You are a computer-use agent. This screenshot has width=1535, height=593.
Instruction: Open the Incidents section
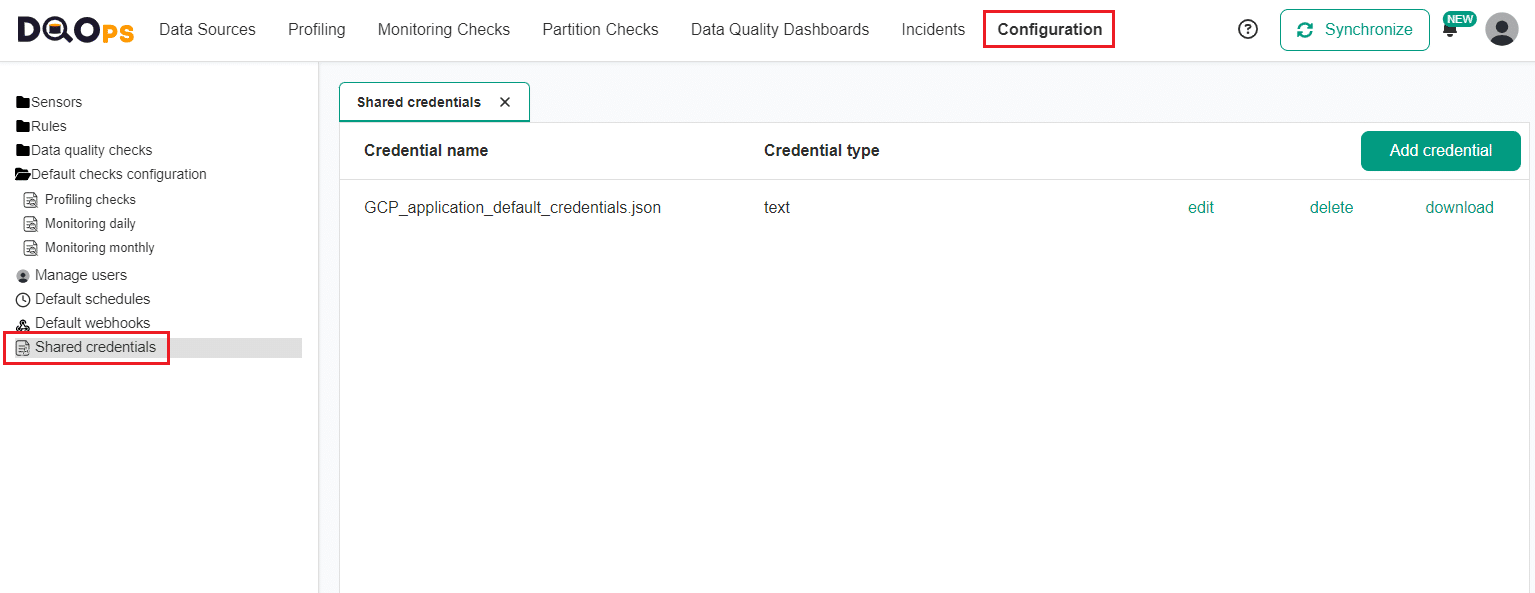933,30
